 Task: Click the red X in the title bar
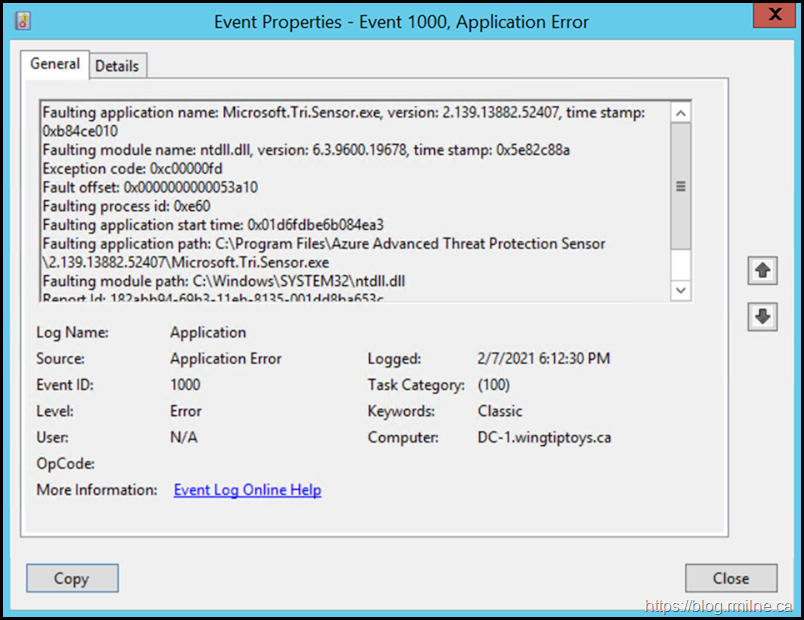[x=775, y=14]
